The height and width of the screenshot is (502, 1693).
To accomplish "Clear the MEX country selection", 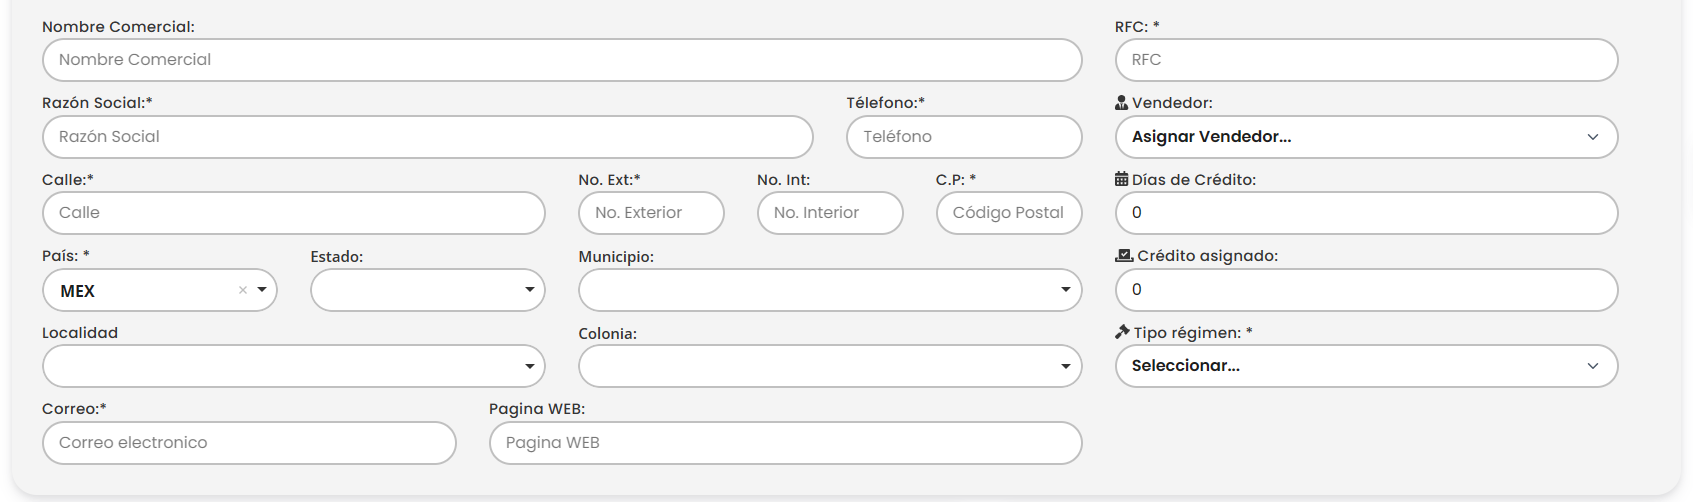I will 243,290.
